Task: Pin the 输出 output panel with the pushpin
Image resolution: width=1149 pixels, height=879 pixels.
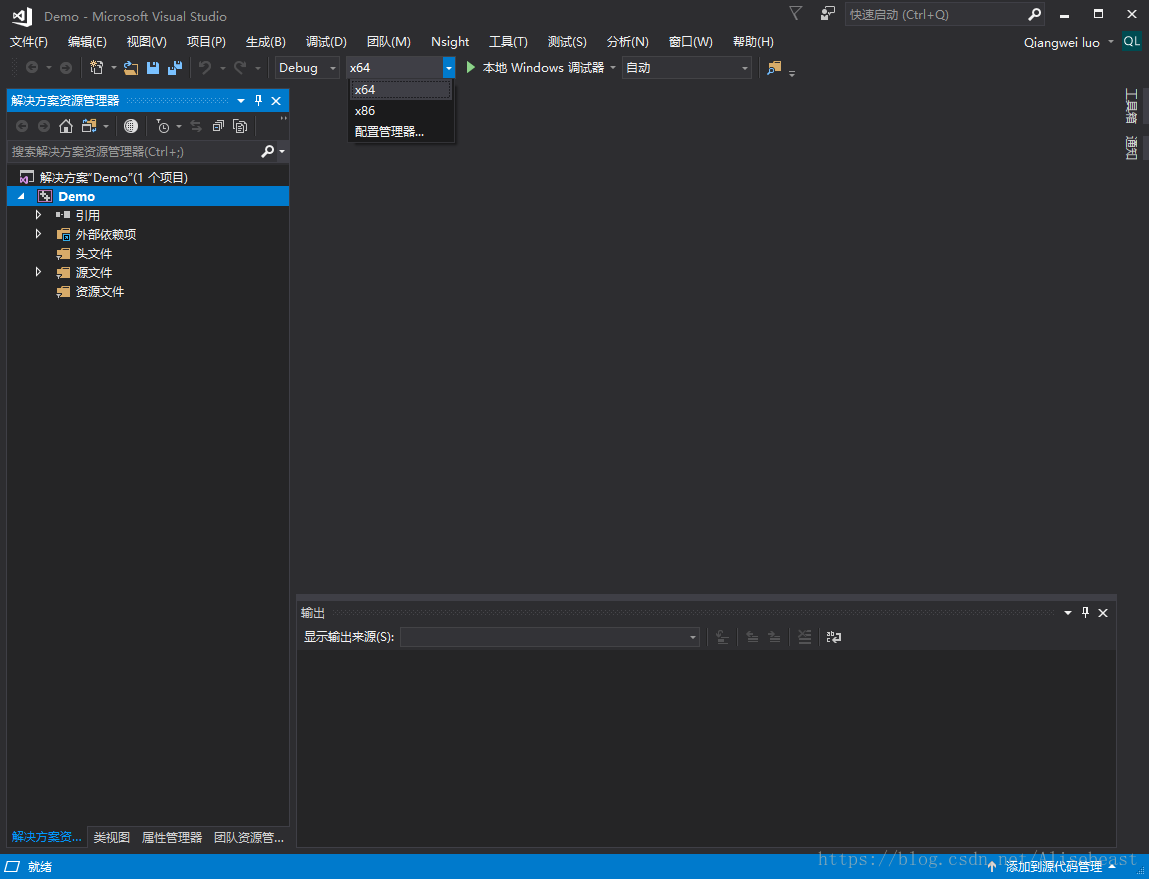Action: pos(1085,612)
